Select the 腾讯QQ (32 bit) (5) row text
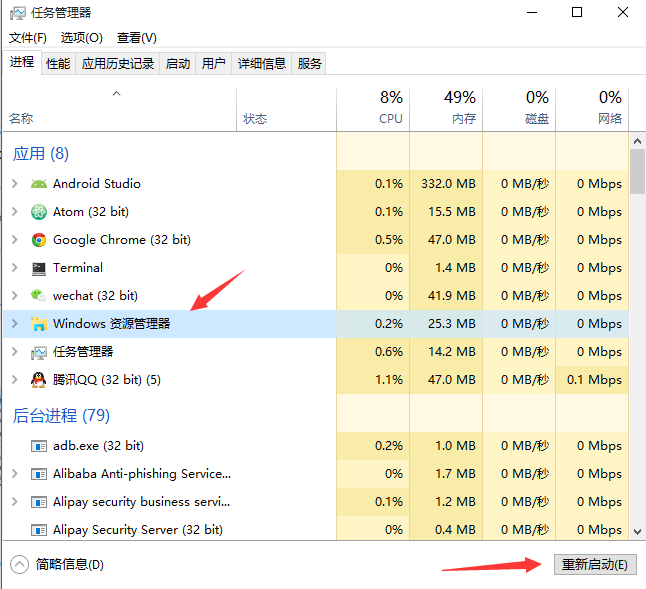This screenshot has width=646, height=589. tap(107, 380)
